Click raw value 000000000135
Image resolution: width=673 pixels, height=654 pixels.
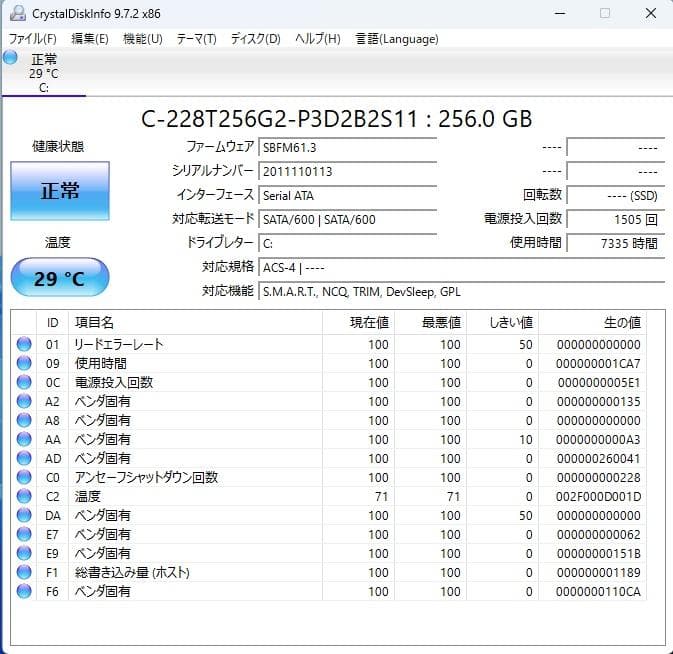click(x=598, y=402)
